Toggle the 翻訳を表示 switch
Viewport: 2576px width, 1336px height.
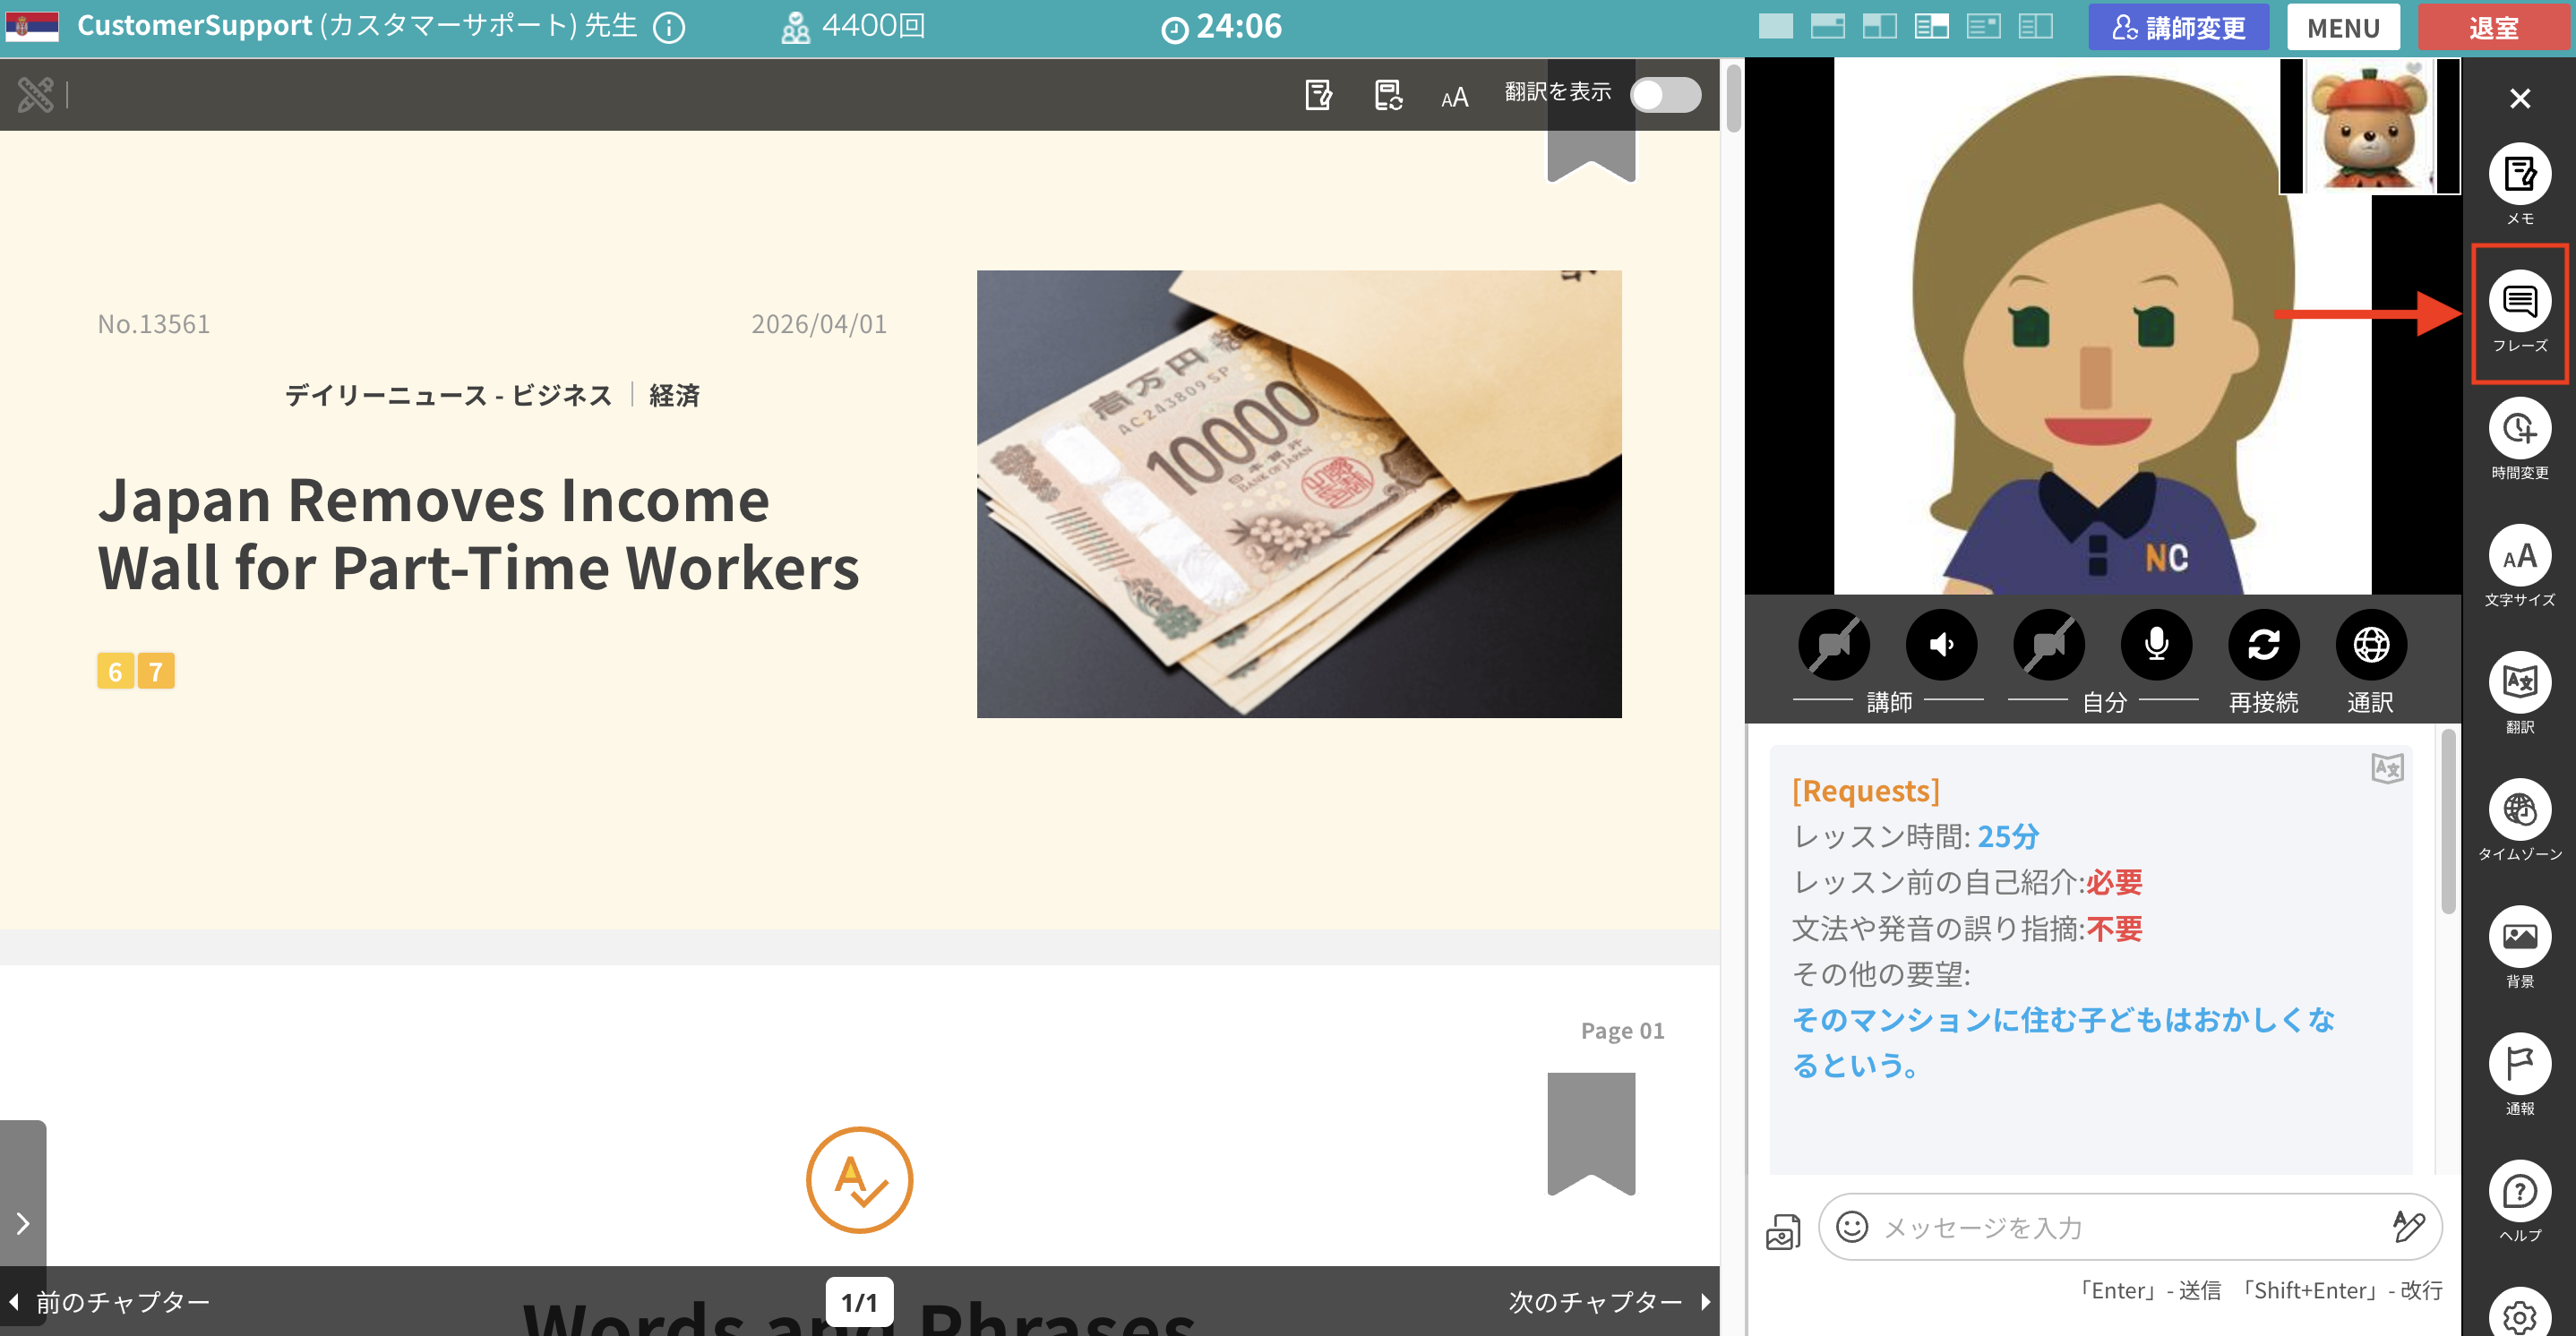(x=1664, y=95)
